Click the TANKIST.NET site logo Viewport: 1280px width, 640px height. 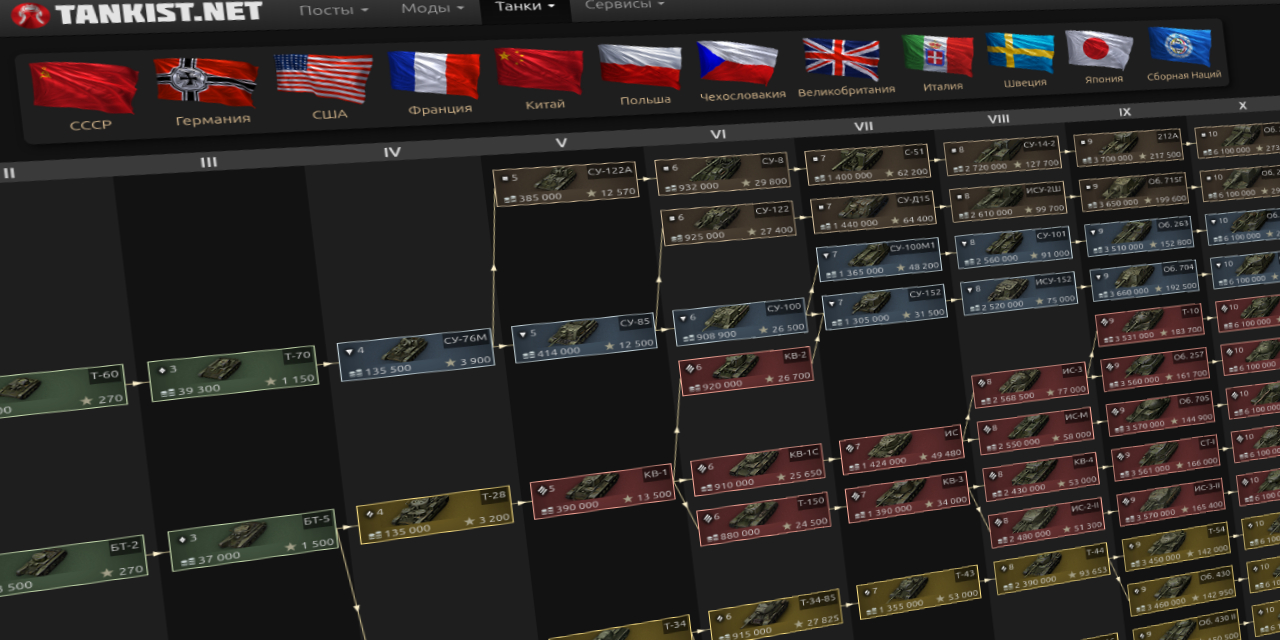(138, 13)
